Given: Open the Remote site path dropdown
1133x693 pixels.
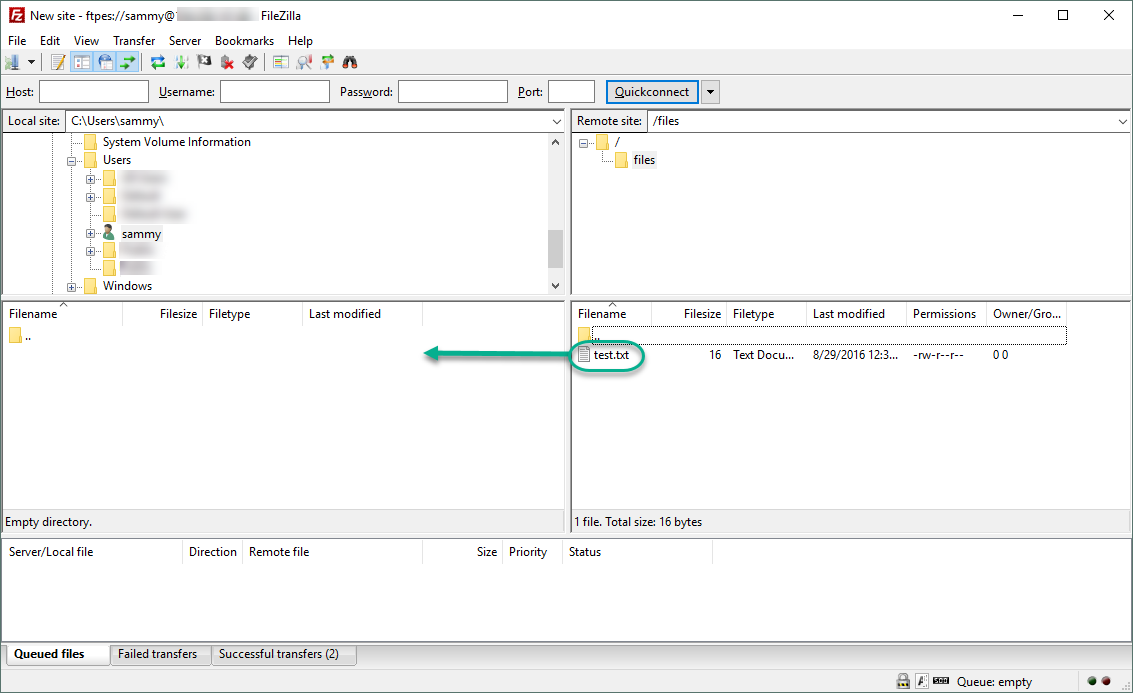Looking at the screenshot, I should pyautogui.click(x=1122, y=121).
